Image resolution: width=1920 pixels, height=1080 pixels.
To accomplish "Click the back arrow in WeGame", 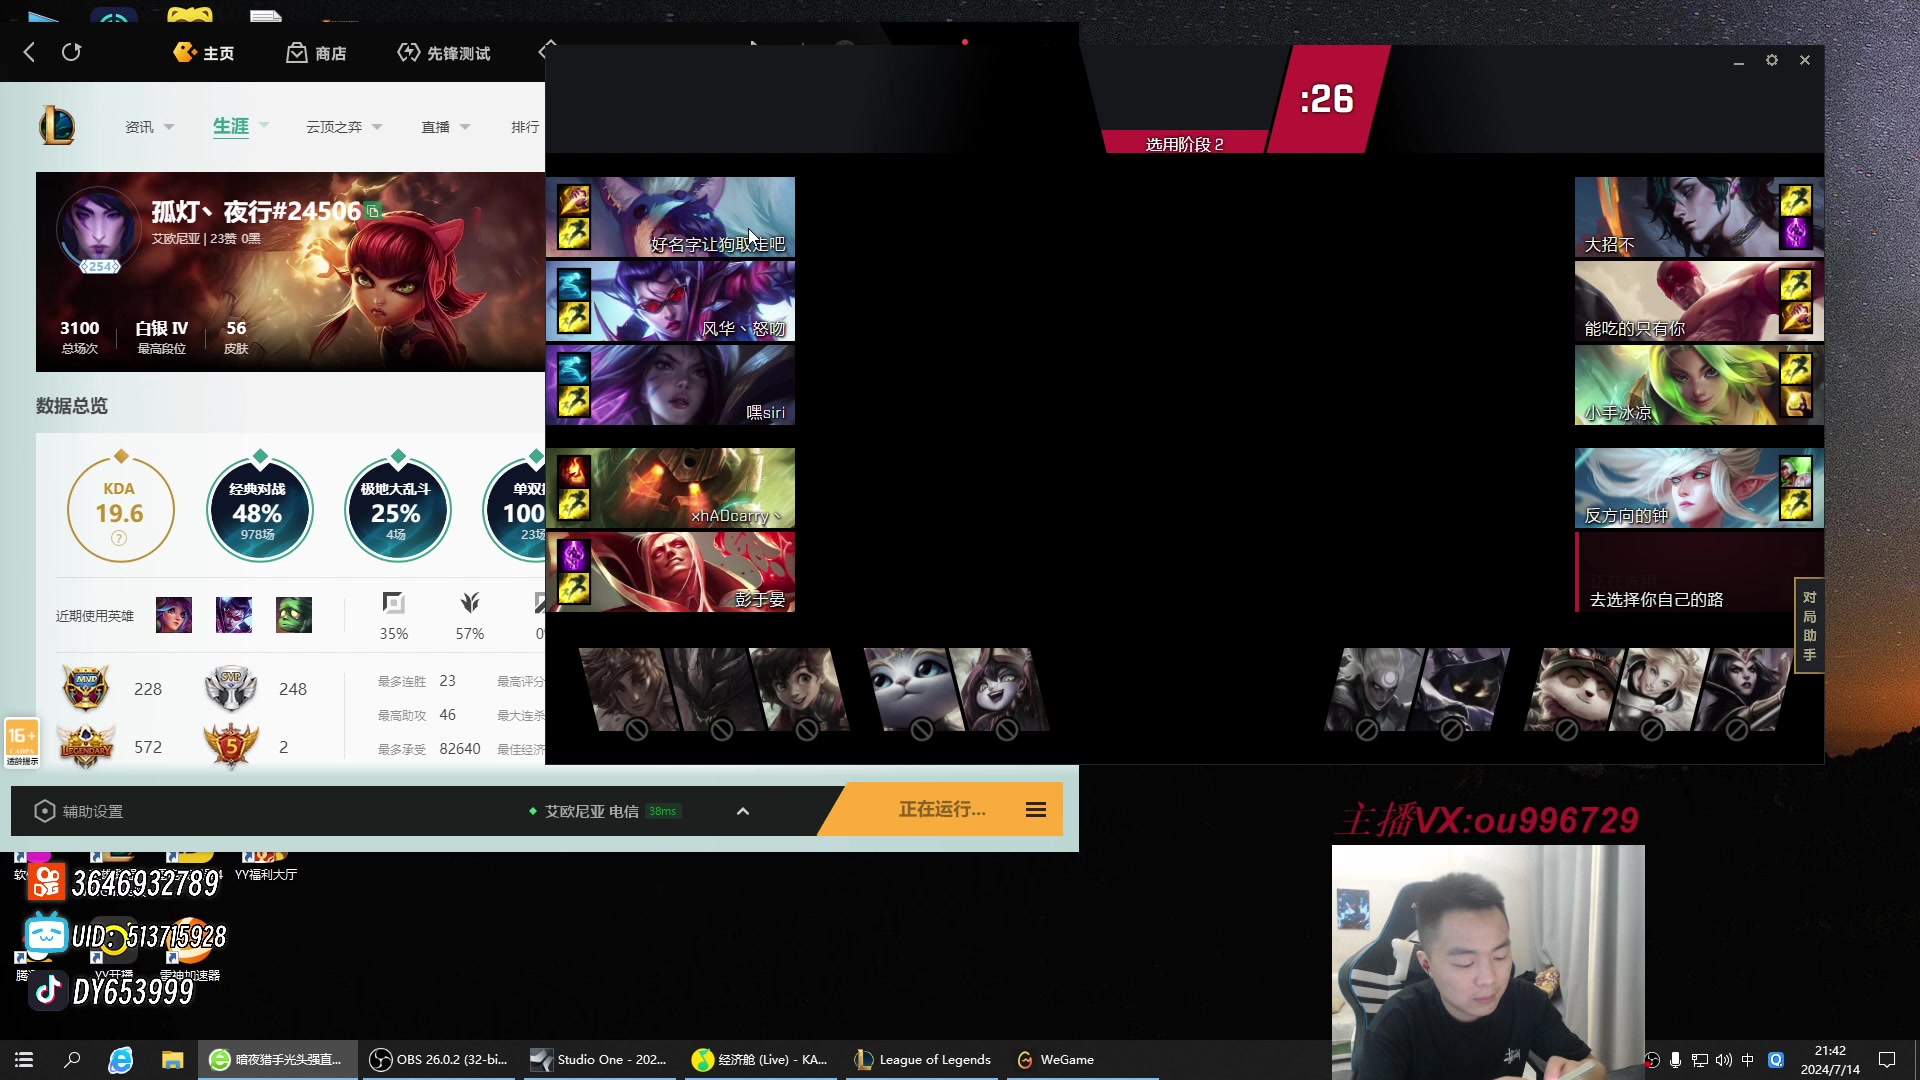I will tap(29, 52).
